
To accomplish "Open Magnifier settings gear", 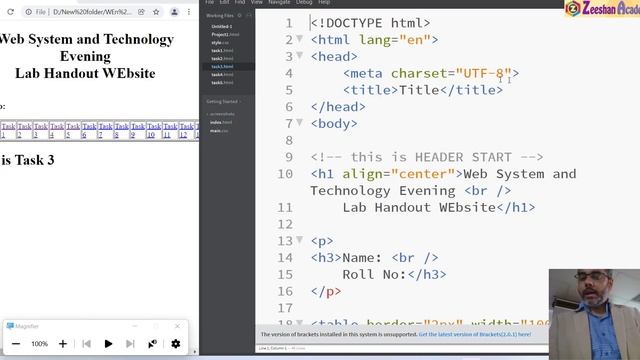I will point(176,344).
